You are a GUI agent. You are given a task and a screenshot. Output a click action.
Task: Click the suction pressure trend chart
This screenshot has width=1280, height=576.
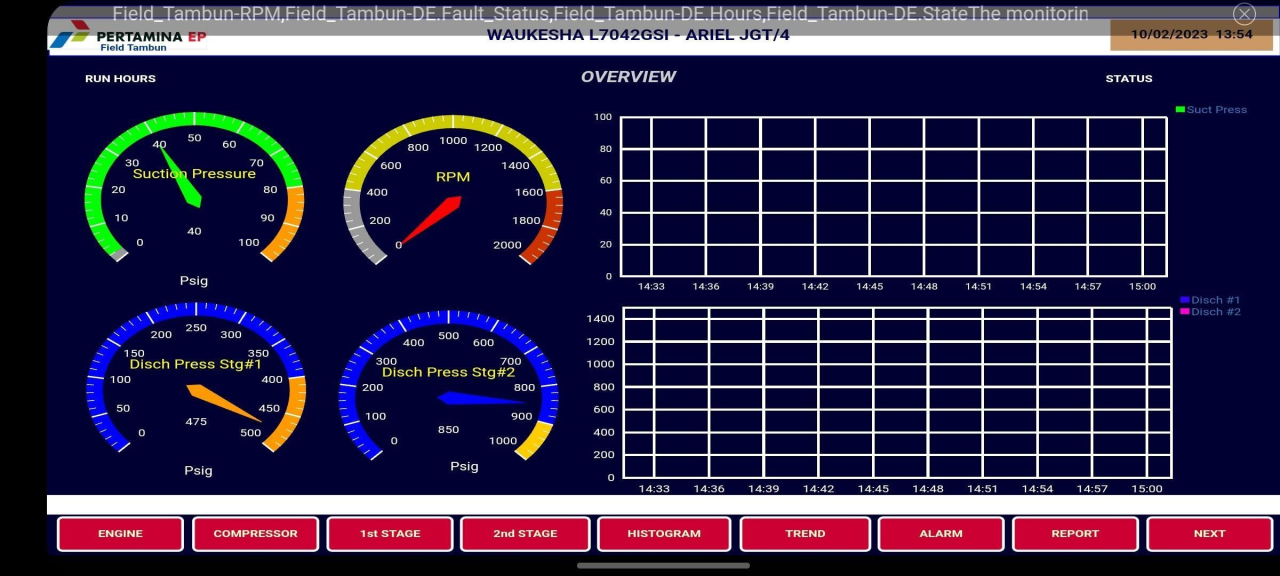click(893, 196)
